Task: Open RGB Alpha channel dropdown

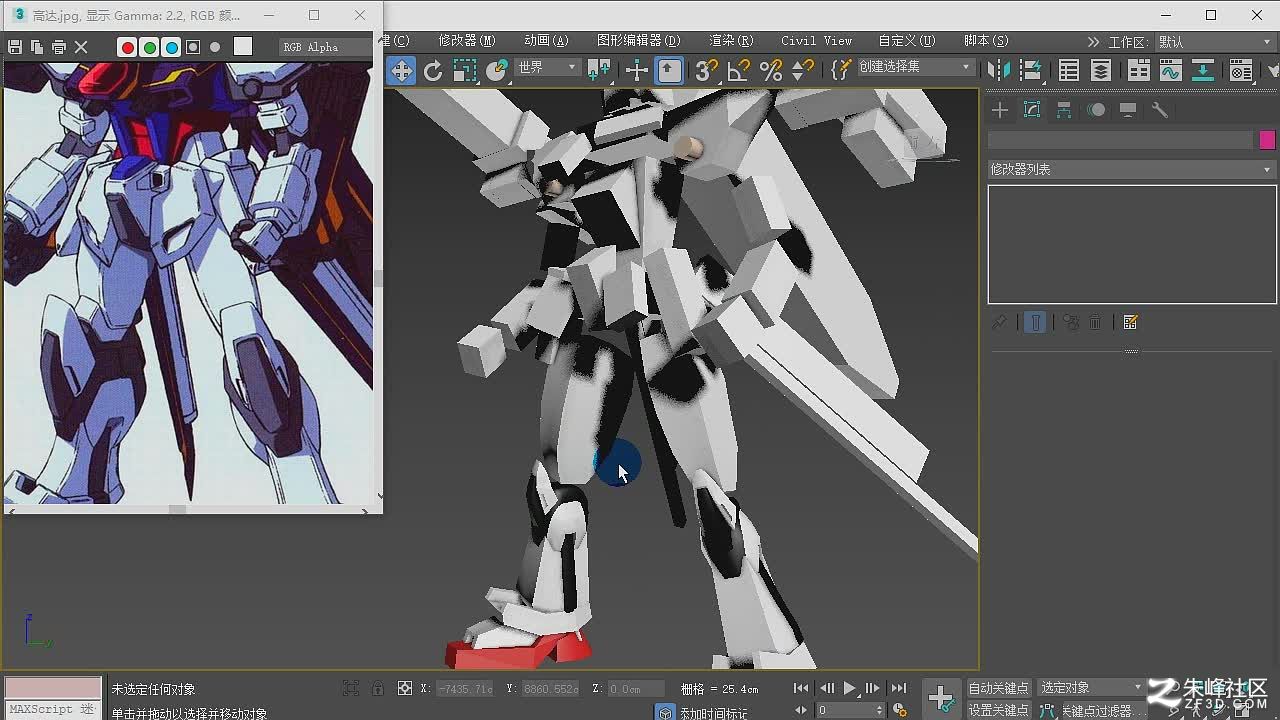Action: click(325, 47)
